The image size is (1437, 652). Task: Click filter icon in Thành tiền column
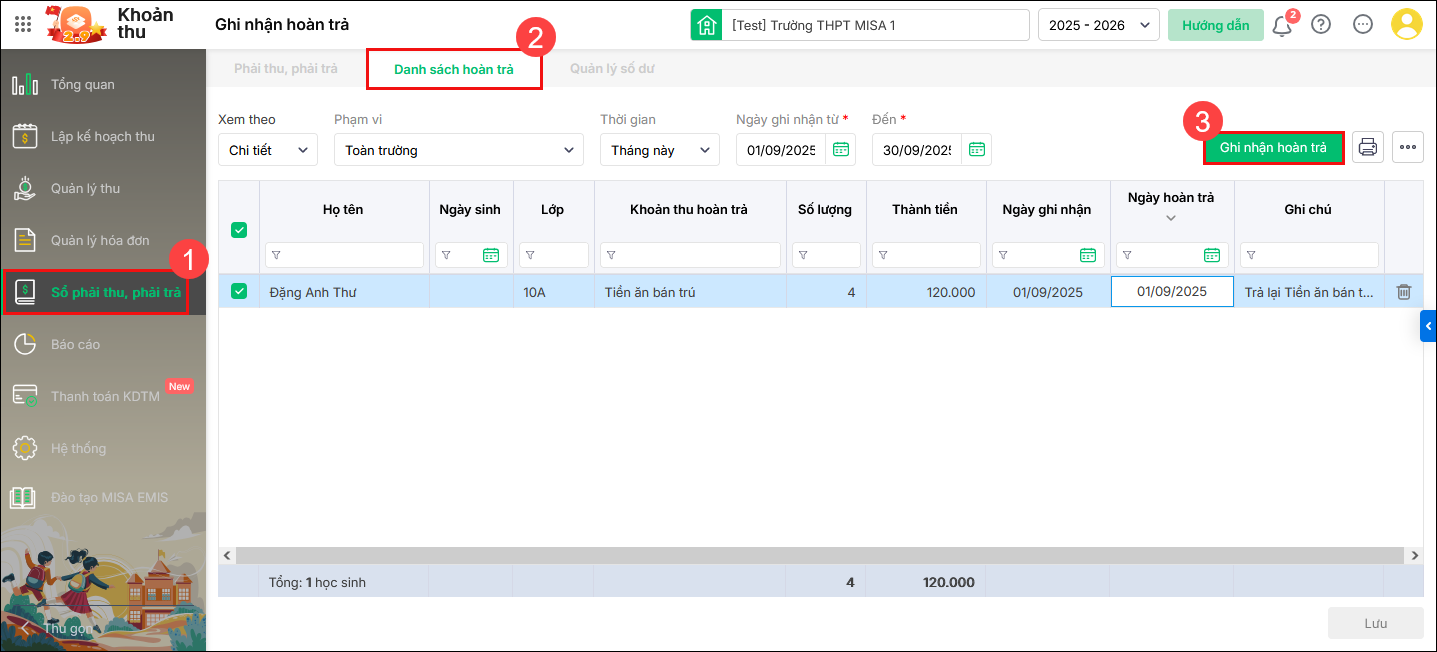(883, 255)
